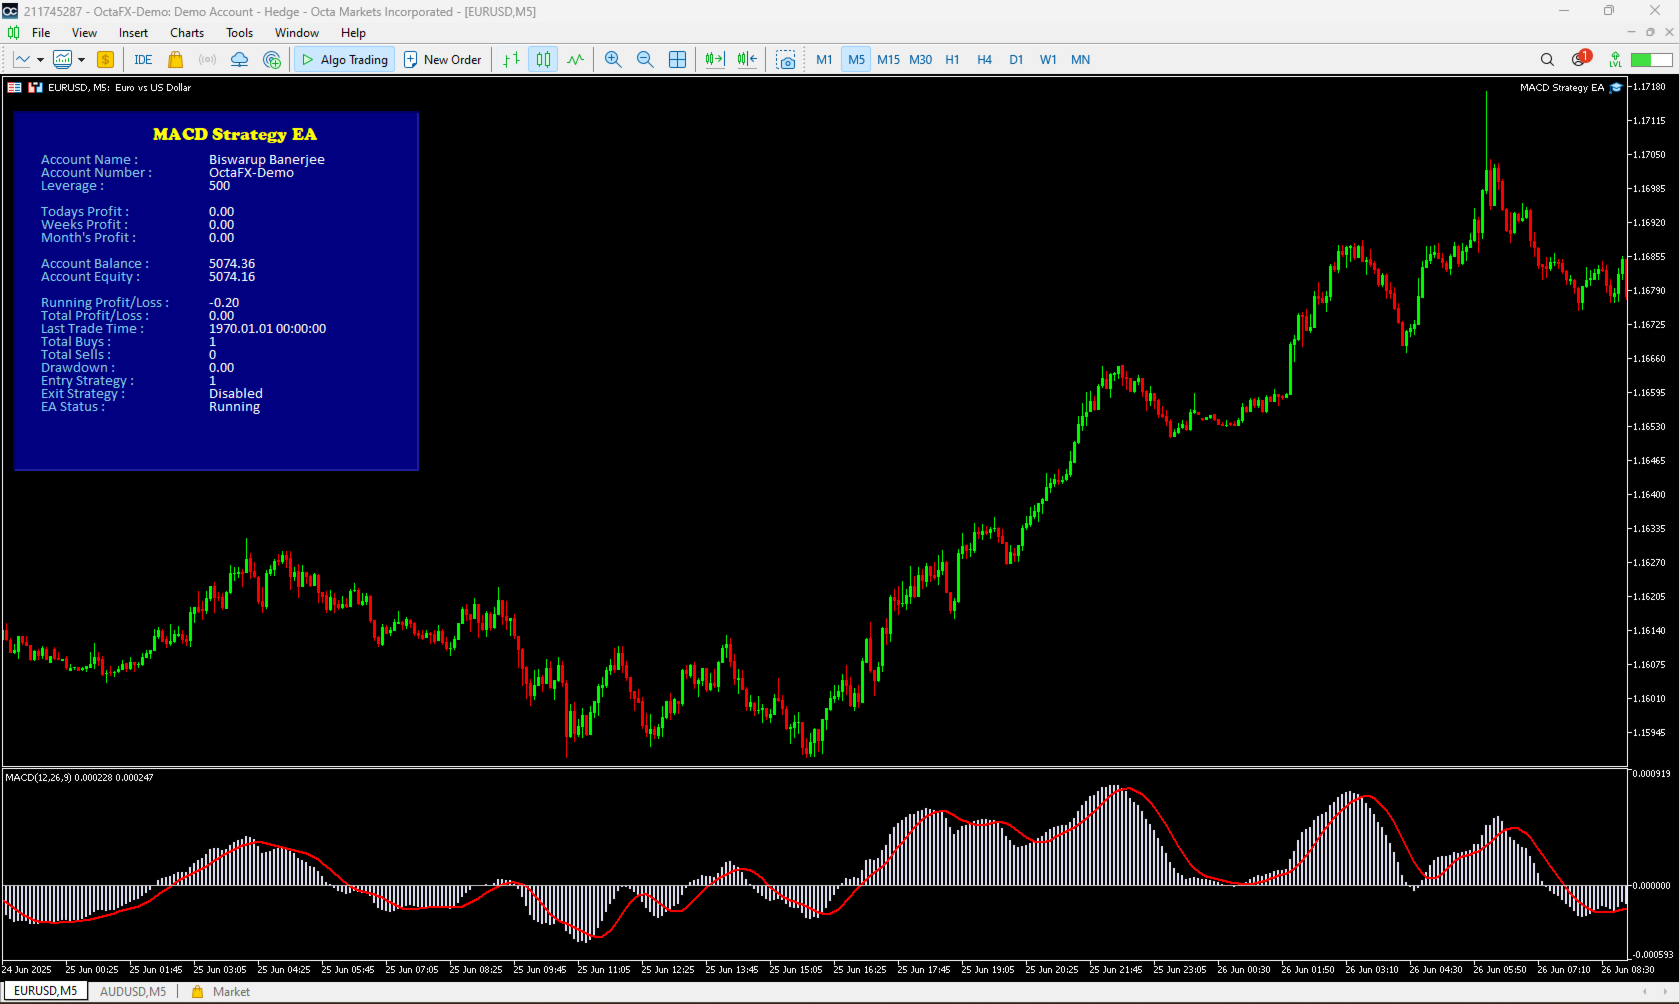Take a chart screenshot with camera icon

coord(786,60)
